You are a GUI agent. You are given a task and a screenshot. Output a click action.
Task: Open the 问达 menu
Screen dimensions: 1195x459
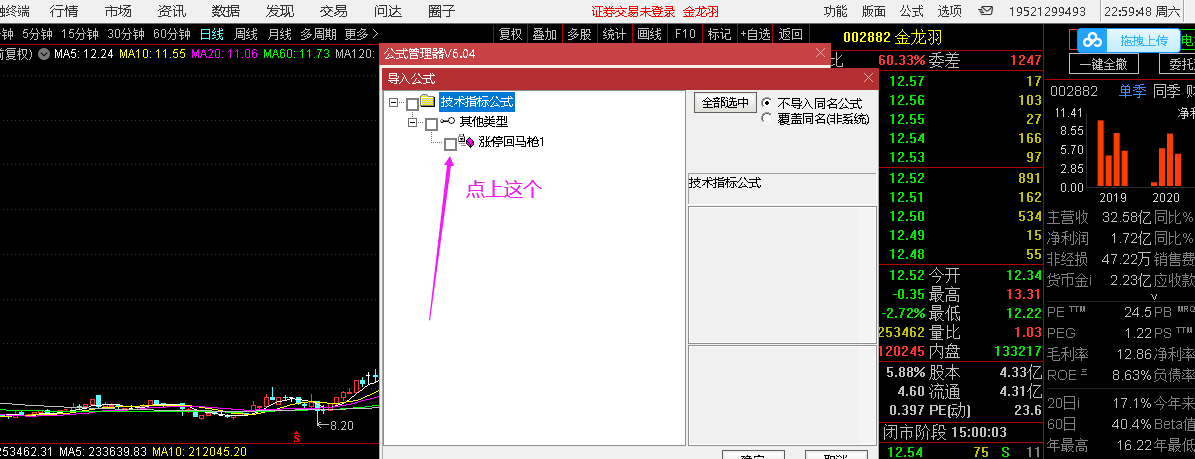click(388, 11)
